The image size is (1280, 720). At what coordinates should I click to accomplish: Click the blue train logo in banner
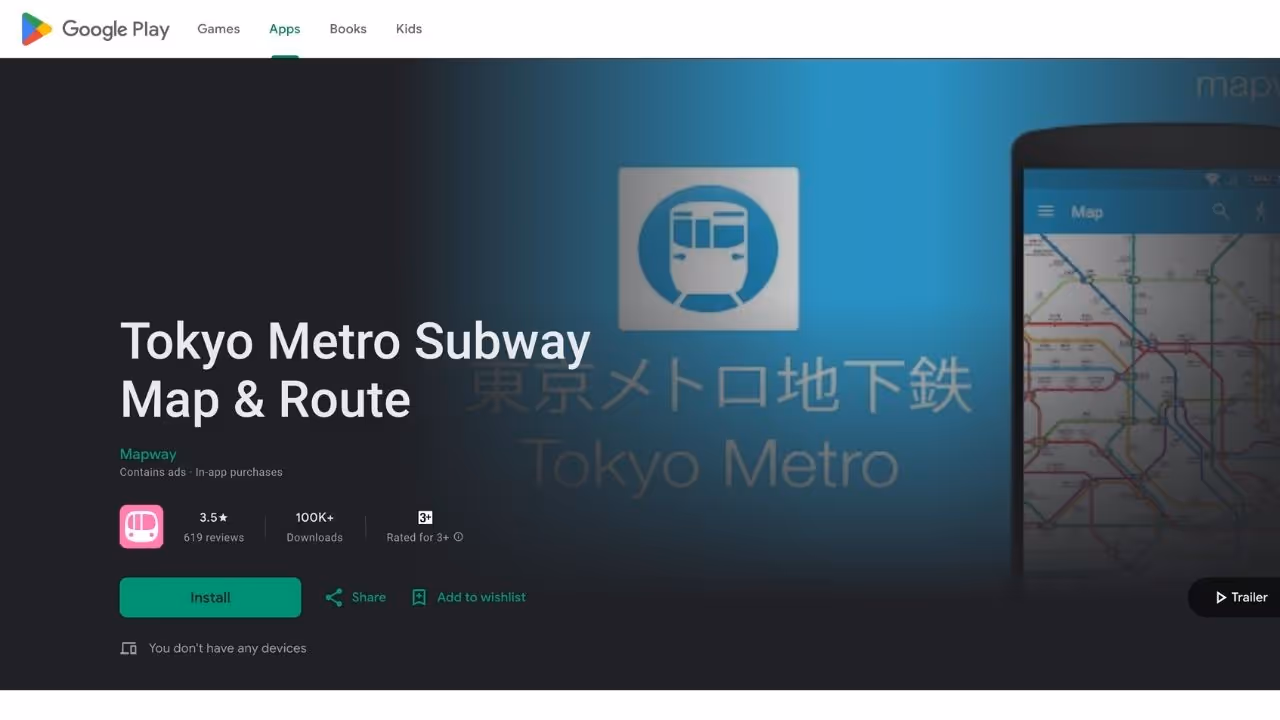[708, 248]
